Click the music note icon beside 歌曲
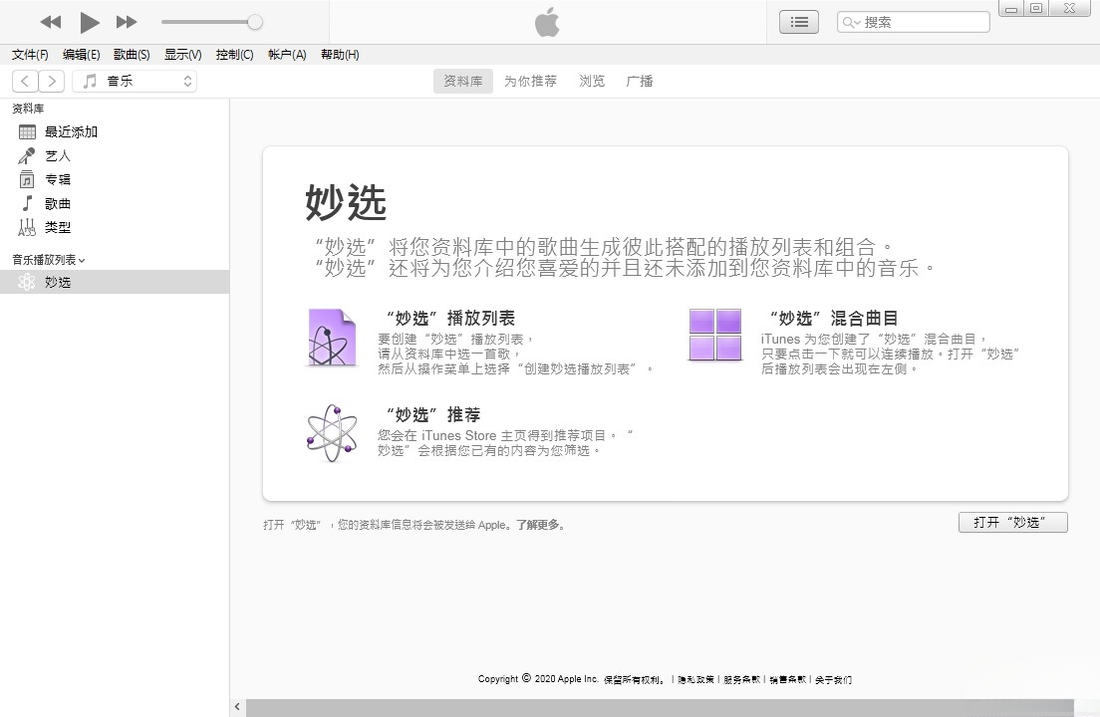This screenshot has width=1100, height=717. click(x=27, y=203)
